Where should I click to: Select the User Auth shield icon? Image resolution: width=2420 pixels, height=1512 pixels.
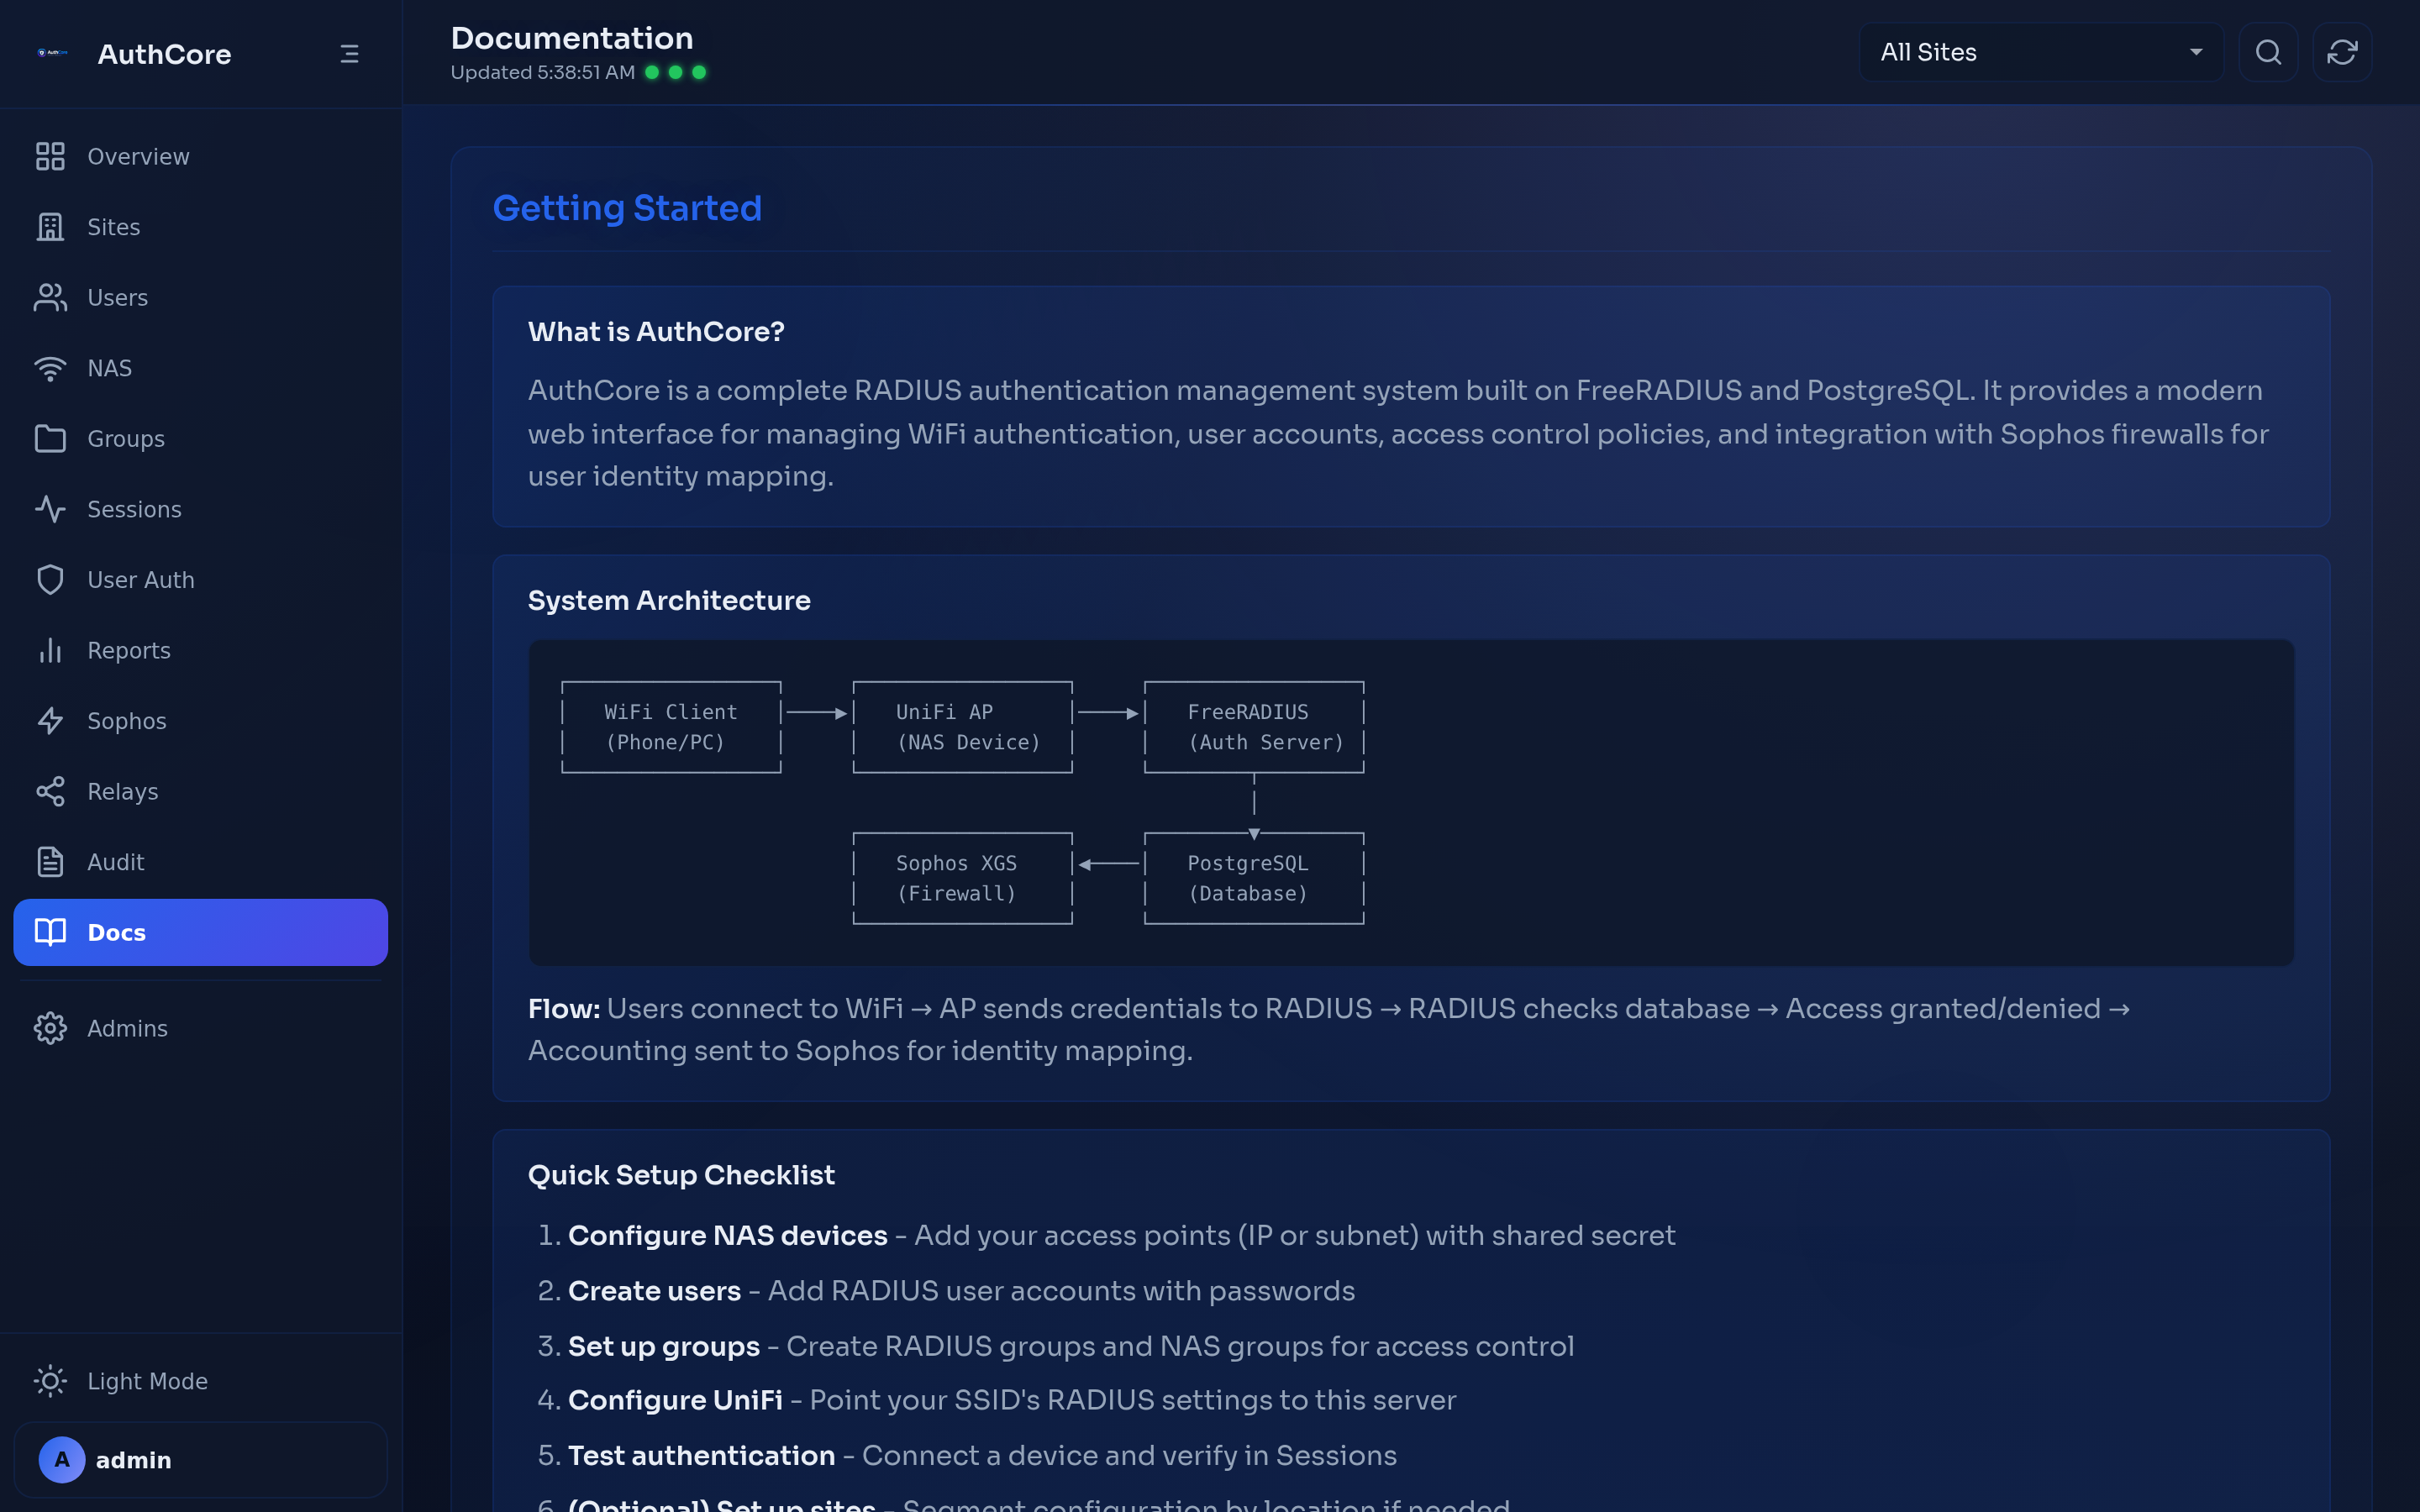click(x=50, y=579)
